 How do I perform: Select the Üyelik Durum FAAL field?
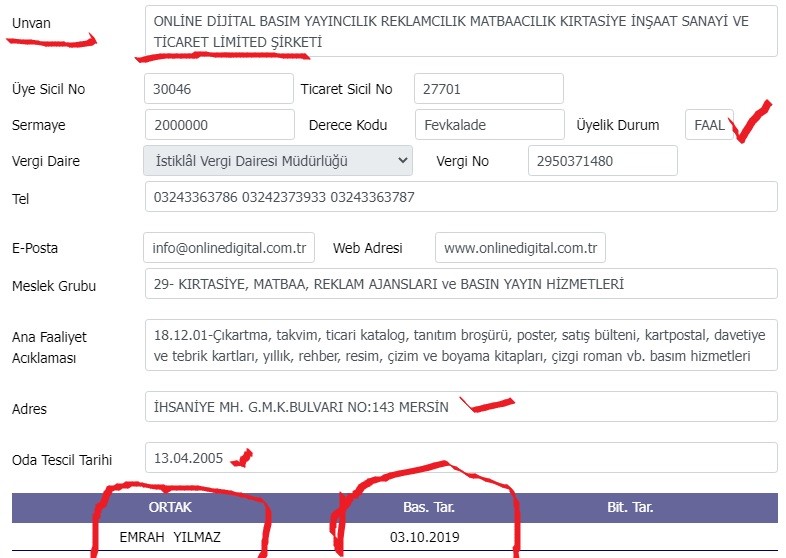point(710,125)
